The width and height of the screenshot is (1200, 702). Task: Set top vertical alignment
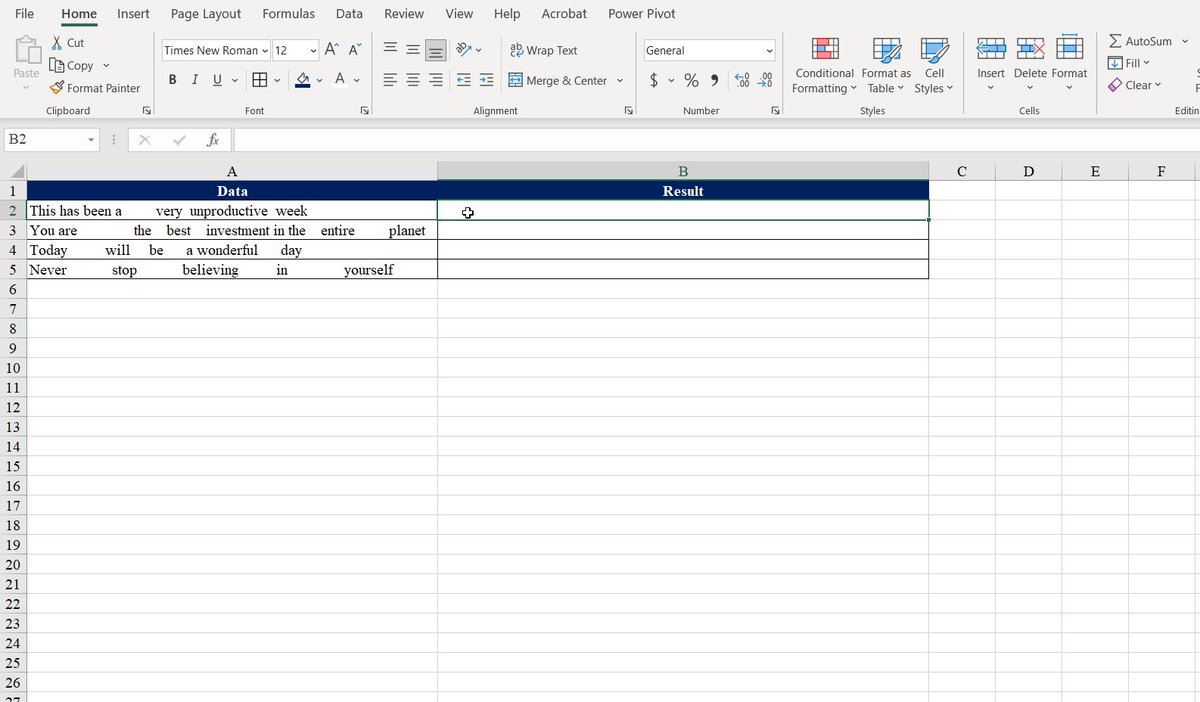[390, 50]
